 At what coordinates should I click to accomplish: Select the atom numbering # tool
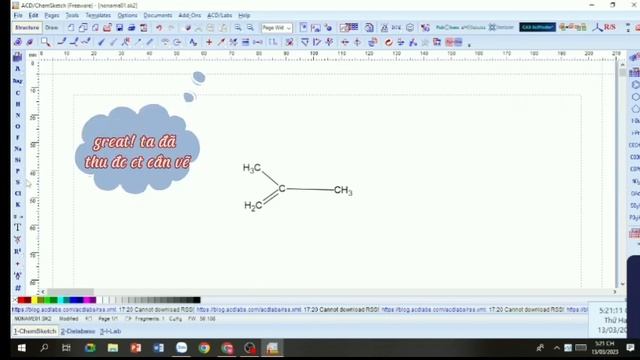pos(18,288)
